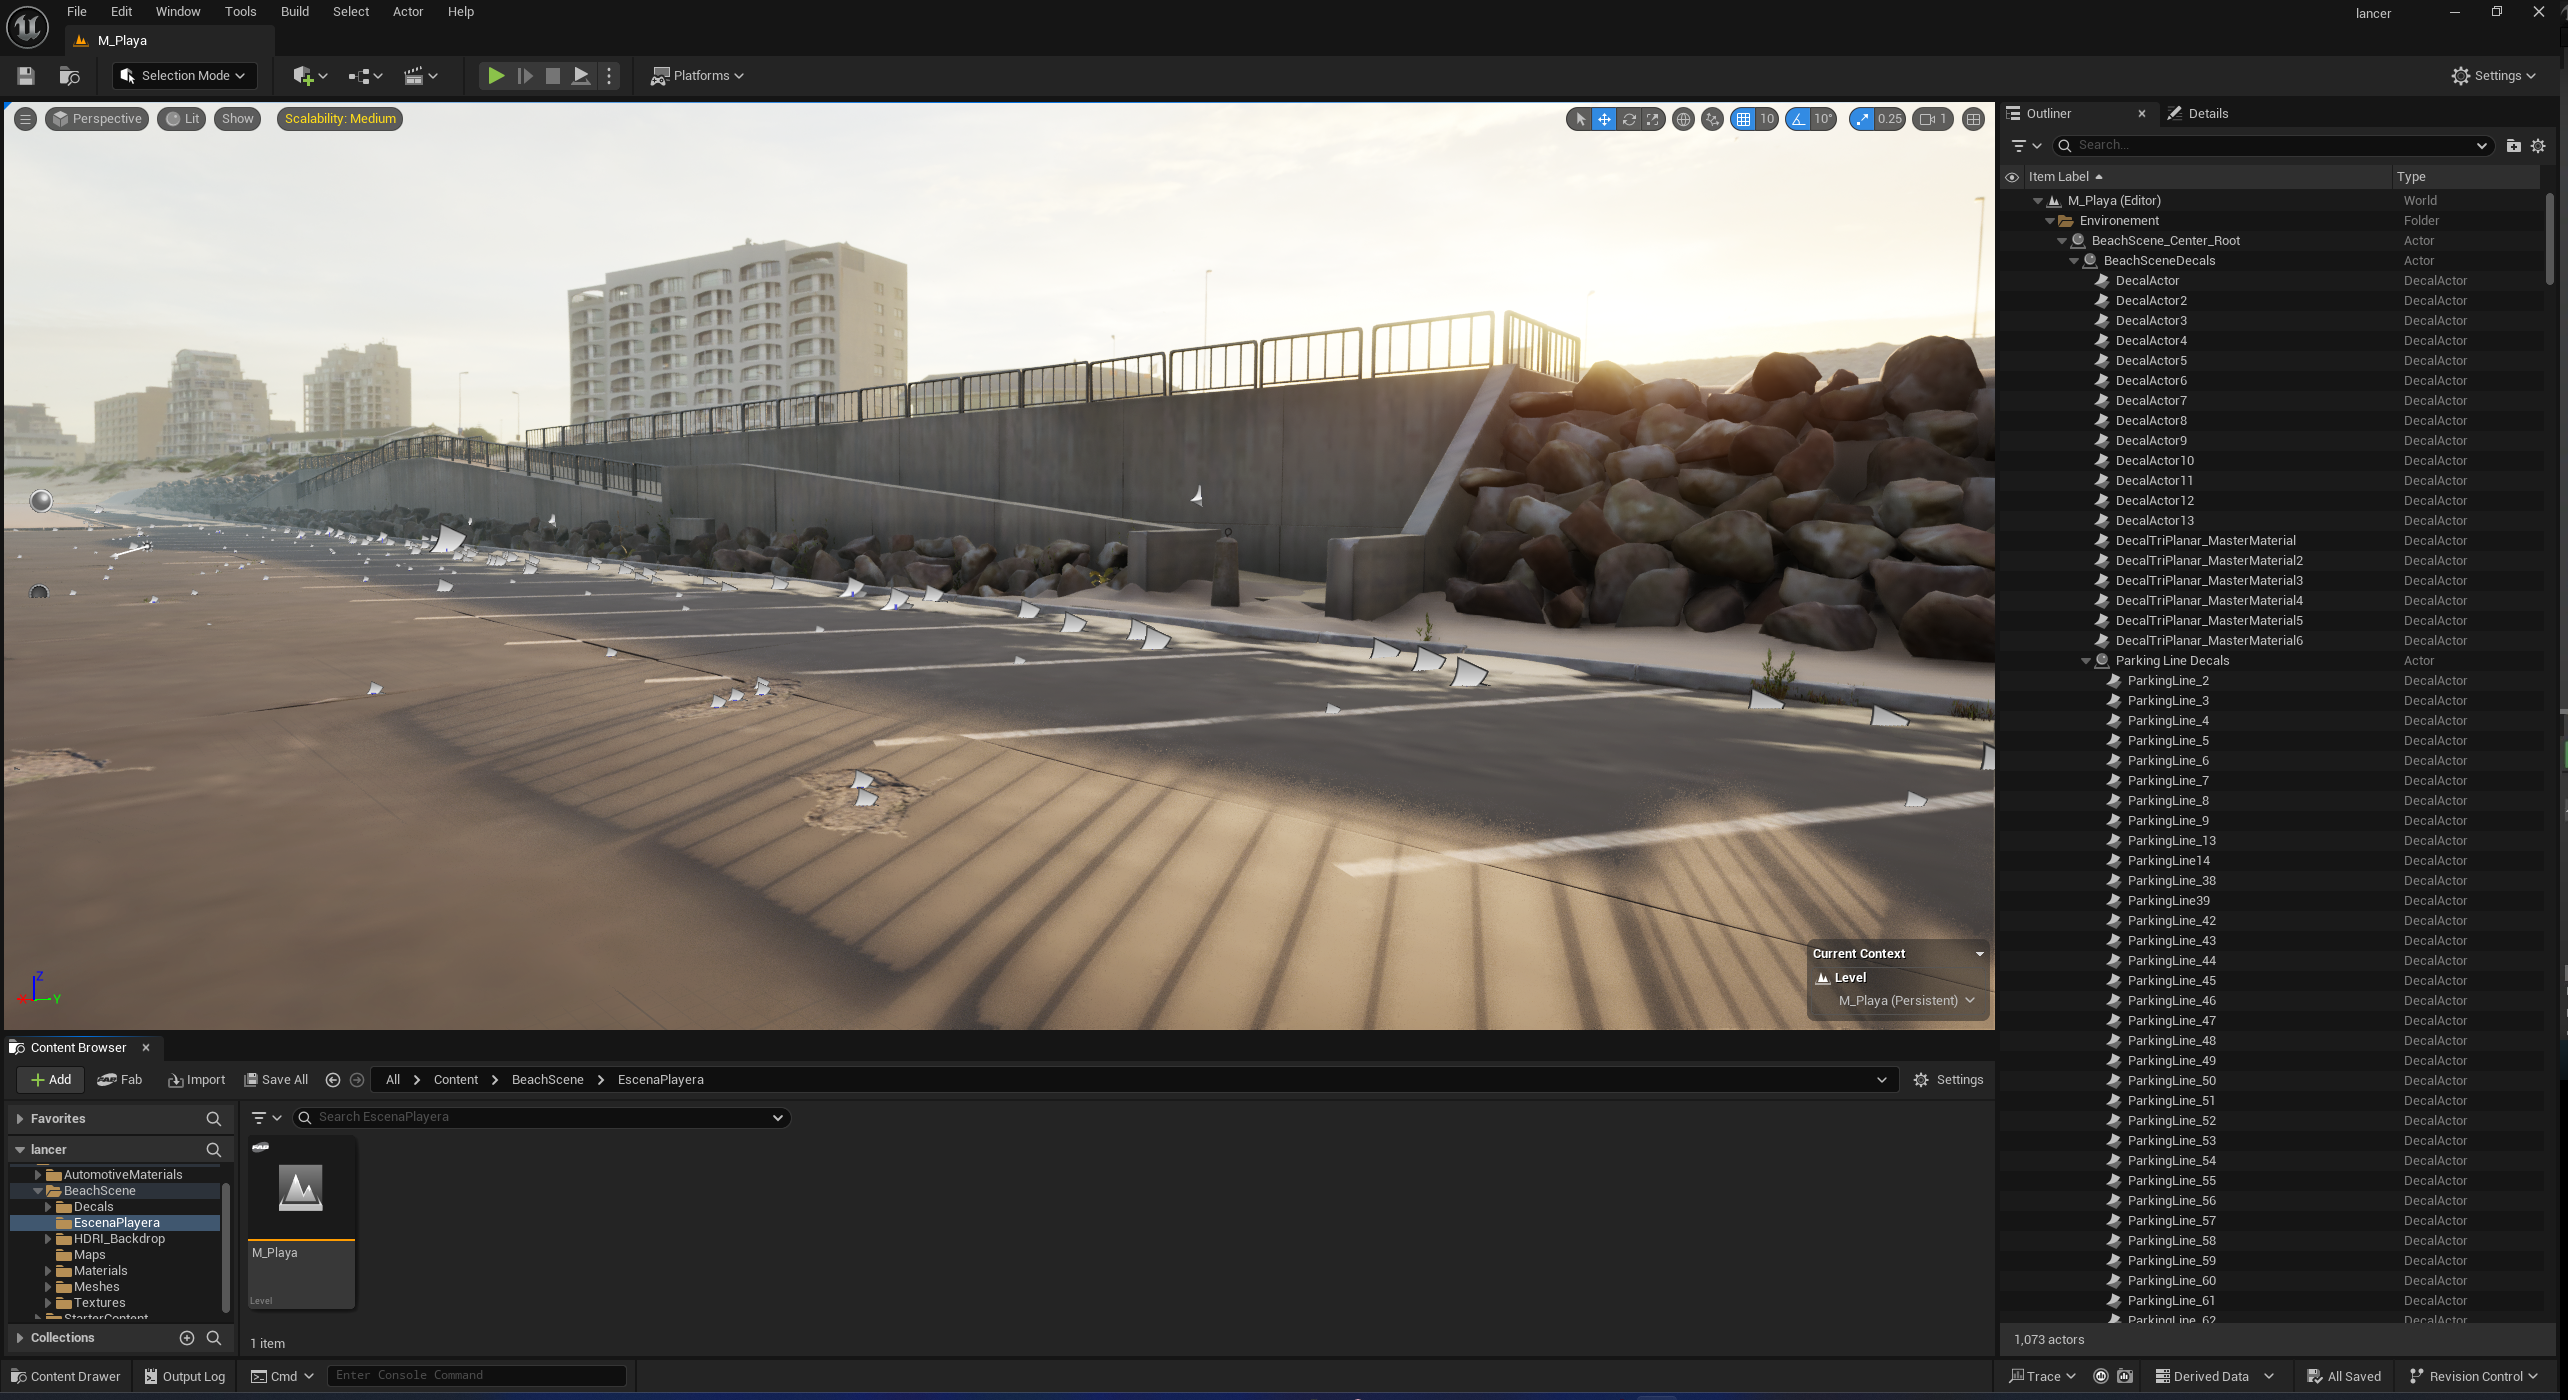Toggle grid snapping on the viewport

1743,119
